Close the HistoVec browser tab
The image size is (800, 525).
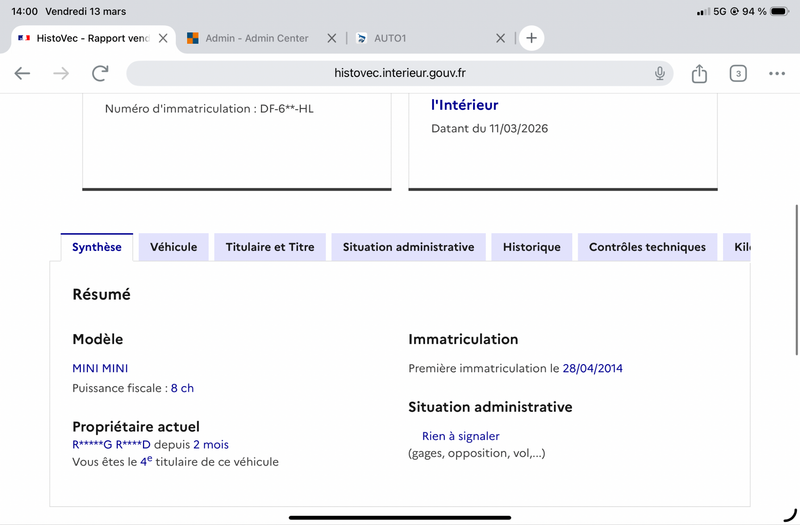point(163,38)
